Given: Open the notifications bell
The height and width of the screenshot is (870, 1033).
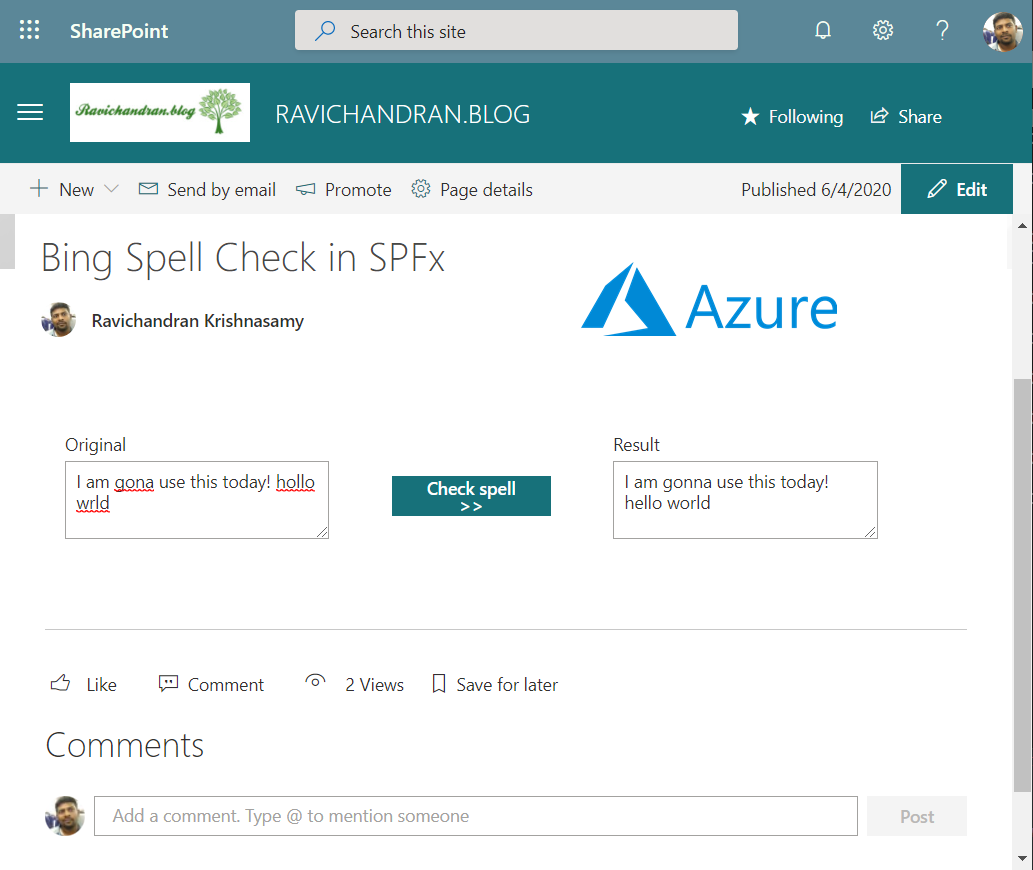Looking at the screenshot, I should coord(823,31).
